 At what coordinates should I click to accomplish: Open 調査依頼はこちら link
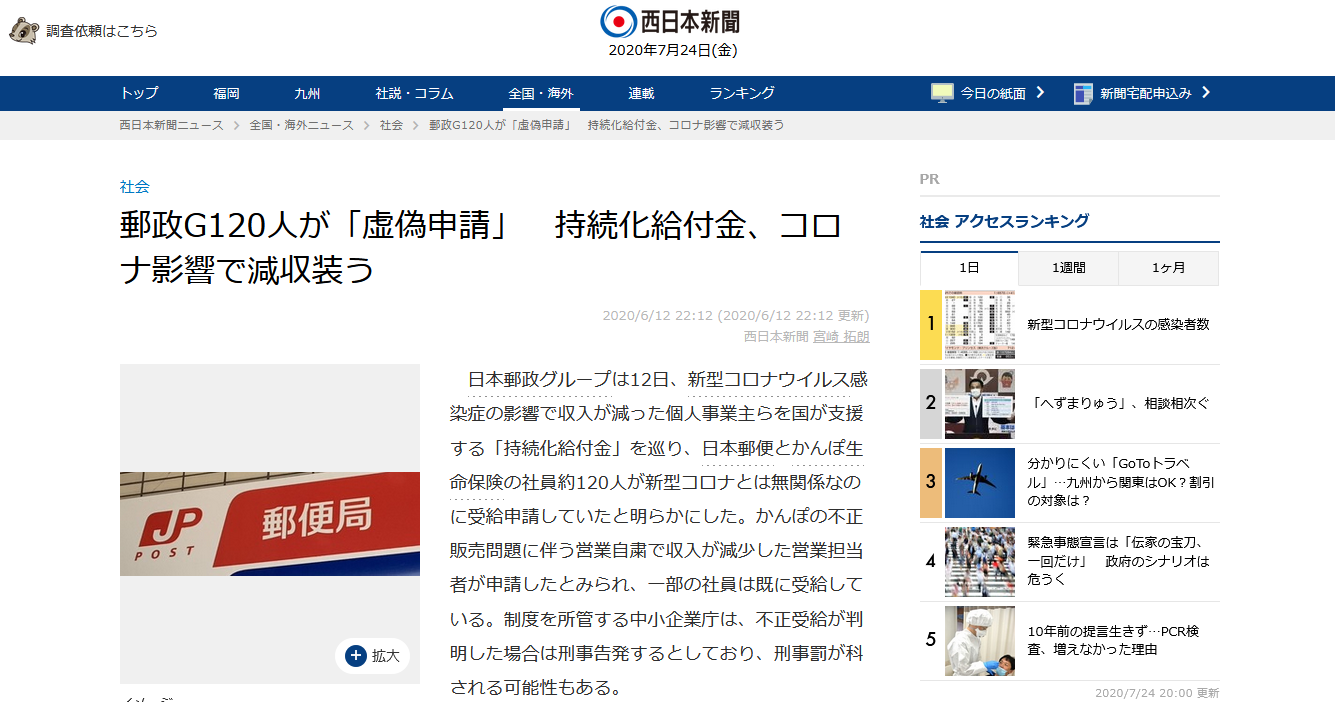coord(102,31)
